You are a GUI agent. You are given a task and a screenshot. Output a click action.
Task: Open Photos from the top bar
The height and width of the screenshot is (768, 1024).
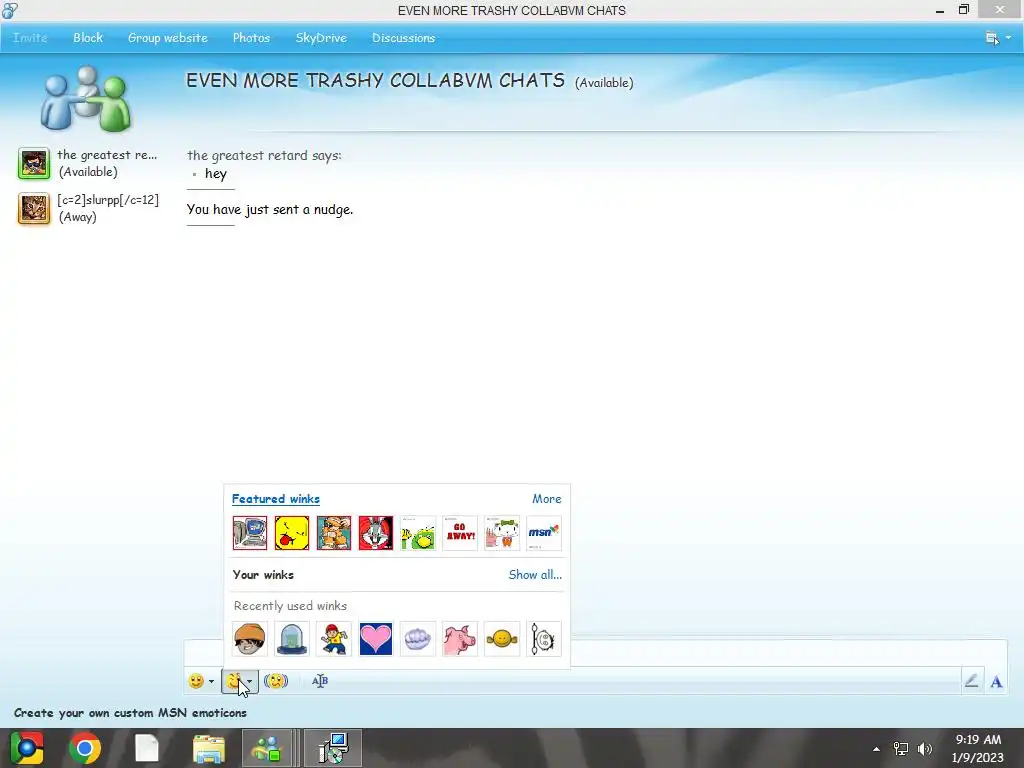[x=251, y=38]
